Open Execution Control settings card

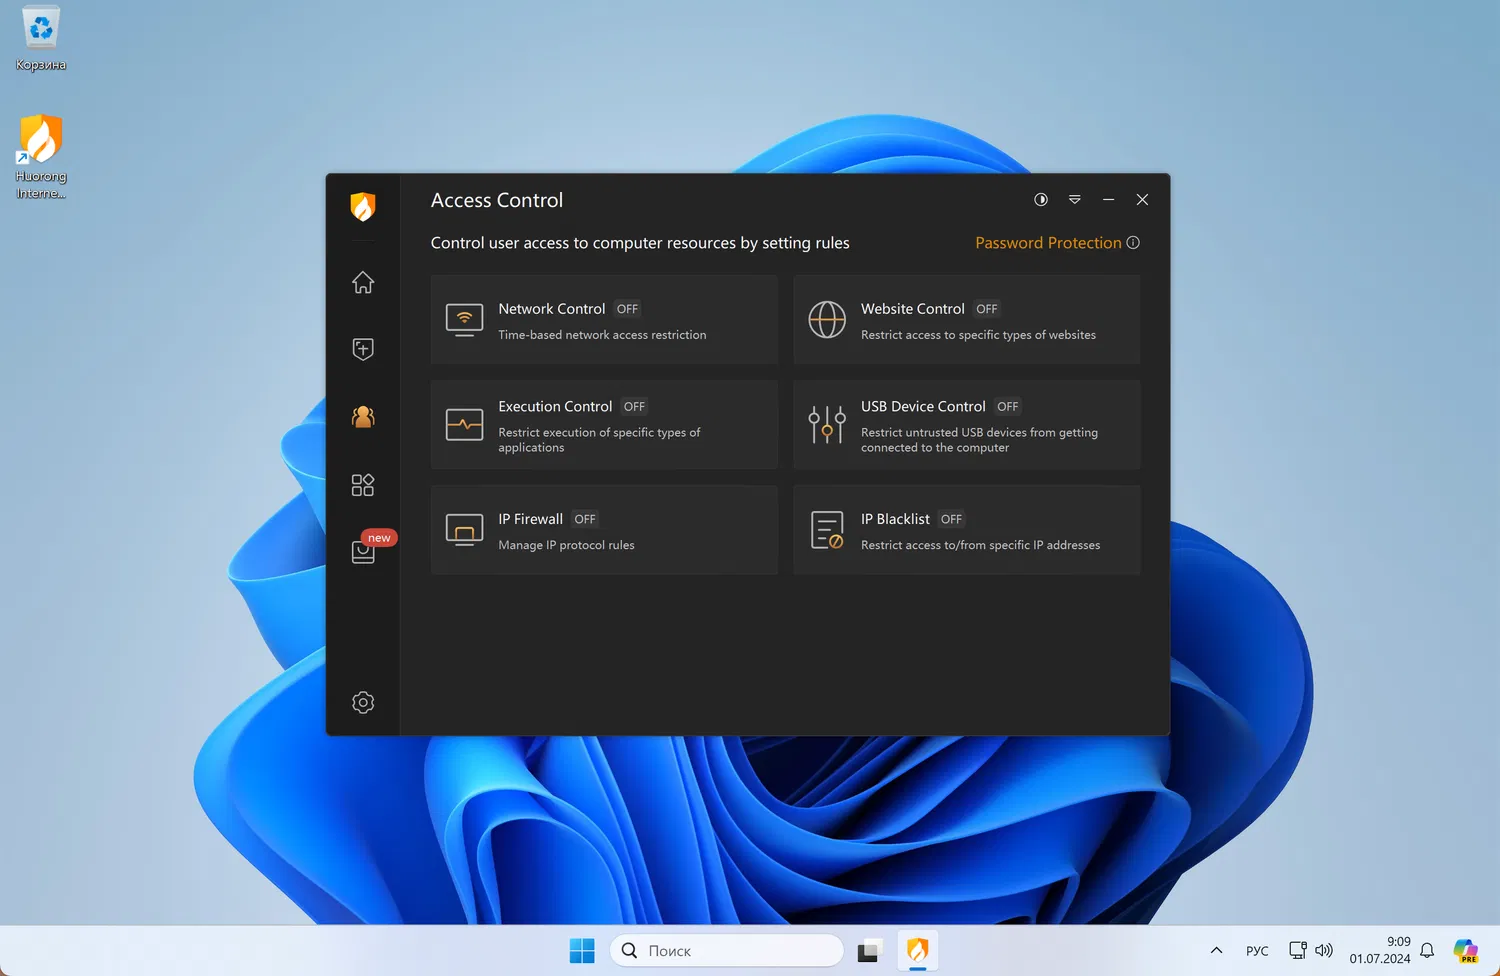click(604, 424)
